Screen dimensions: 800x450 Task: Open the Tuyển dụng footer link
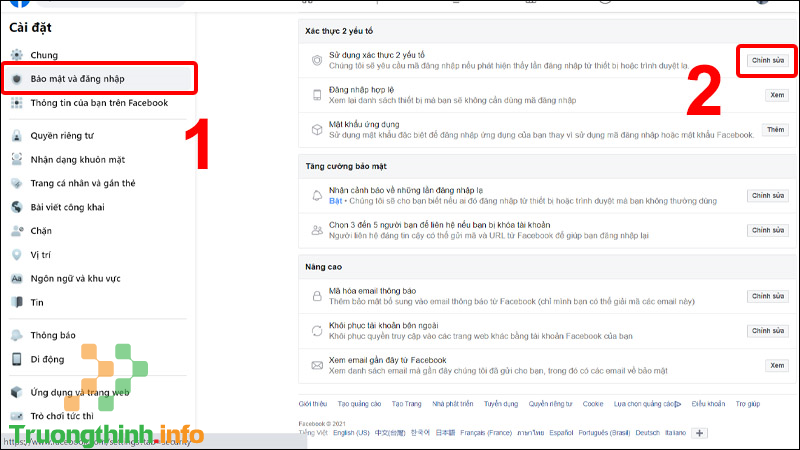501,404
